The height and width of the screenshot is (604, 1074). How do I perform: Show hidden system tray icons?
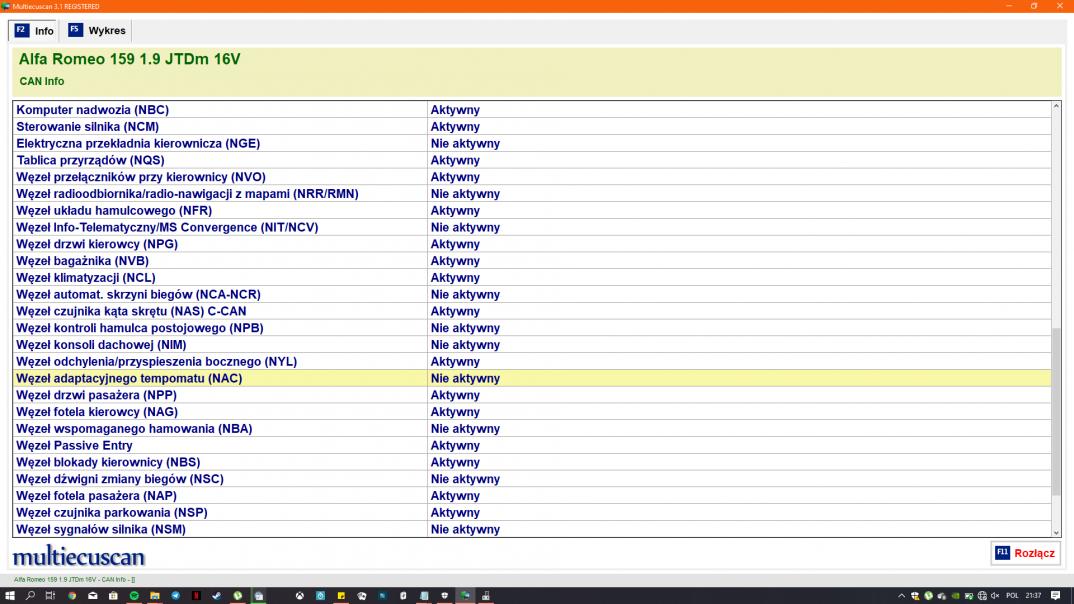click(901, 596)
